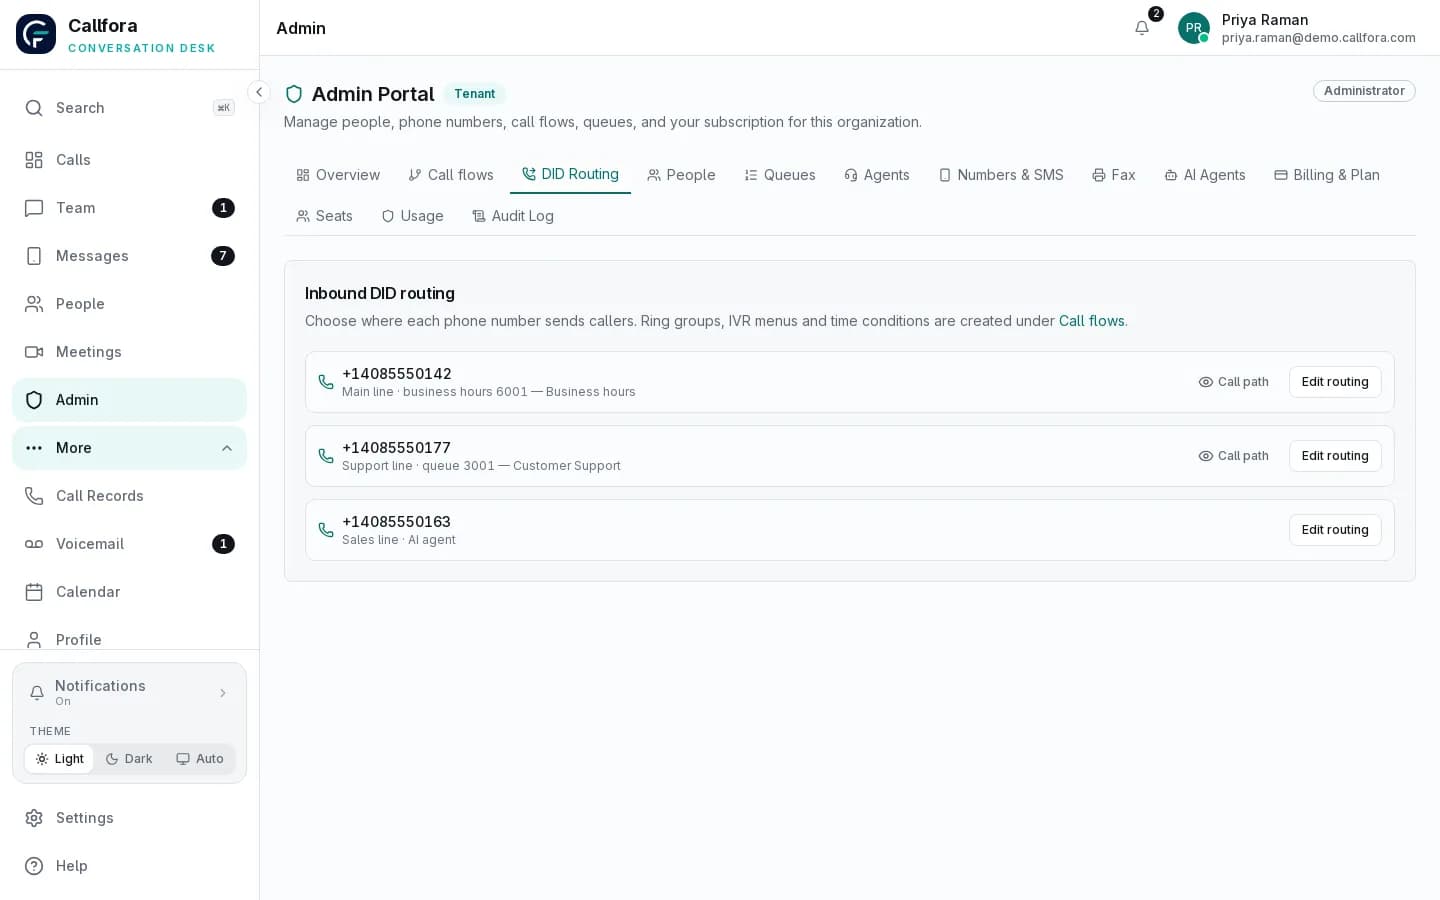This screenshot has width=1440, height=900.
Task: Click the PR user avatar
Action: (1194, 28)
